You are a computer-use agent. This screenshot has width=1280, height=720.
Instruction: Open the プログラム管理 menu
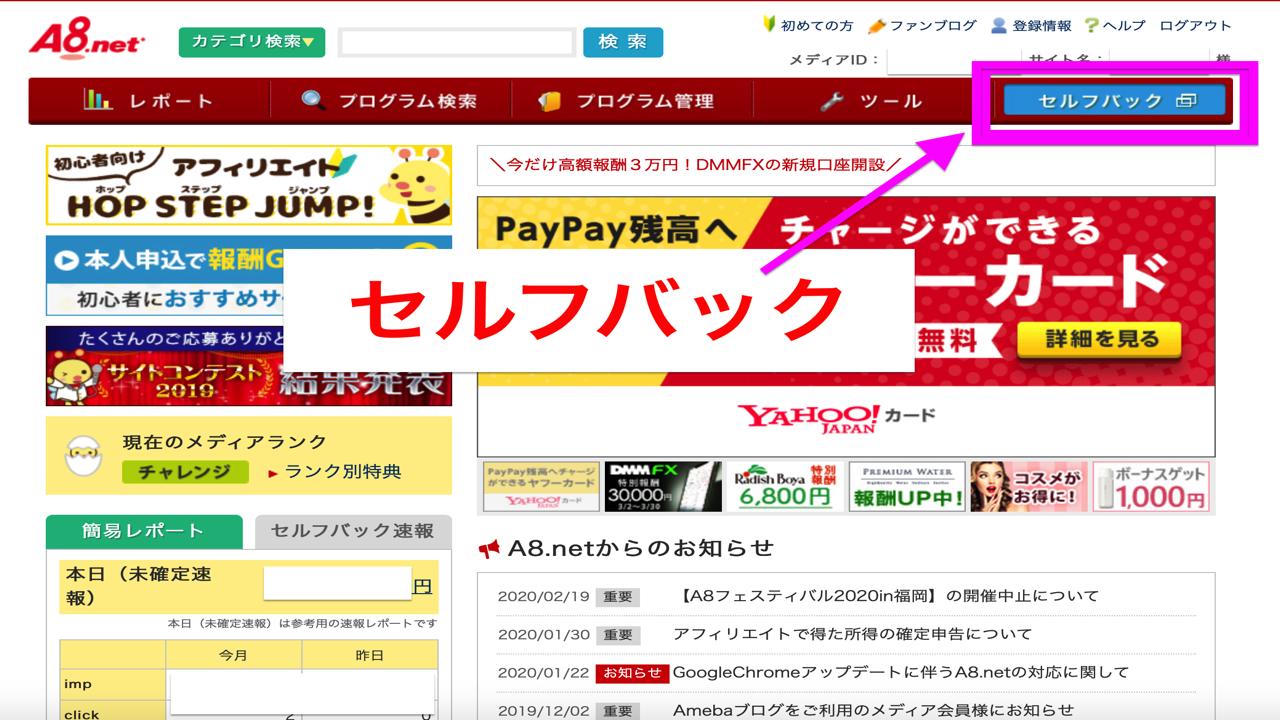[630, 101]
